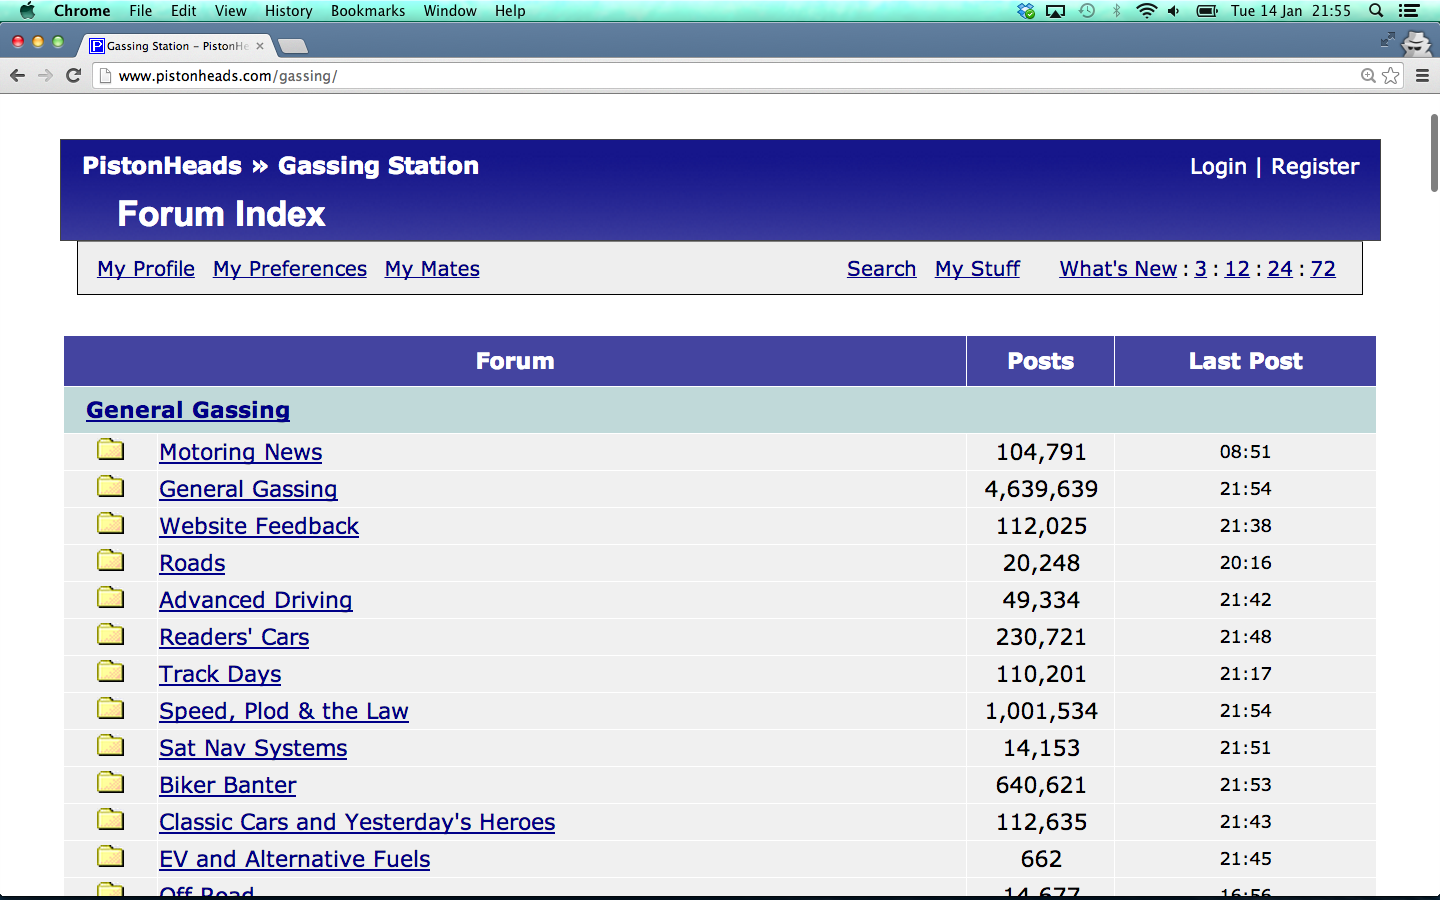Open the Chrome application menu
This screenshot has height=900, width=1440.
[x=82, y=11]
